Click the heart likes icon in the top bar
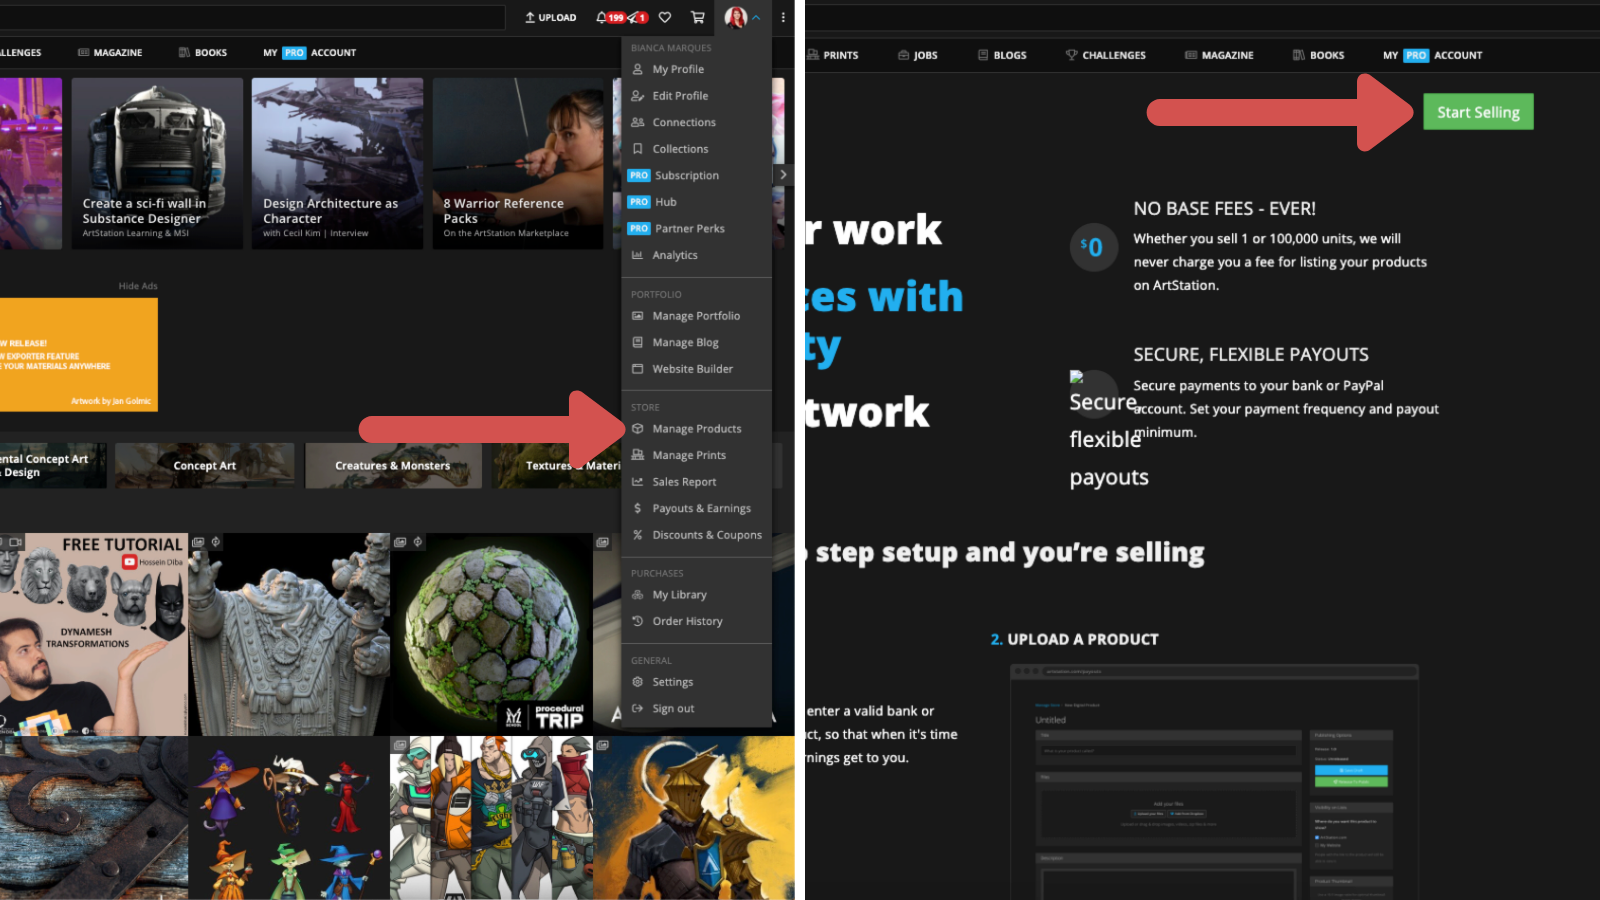Image resolution: width=1600 pixels, height=900 pixels. click(x=665, y=17)
